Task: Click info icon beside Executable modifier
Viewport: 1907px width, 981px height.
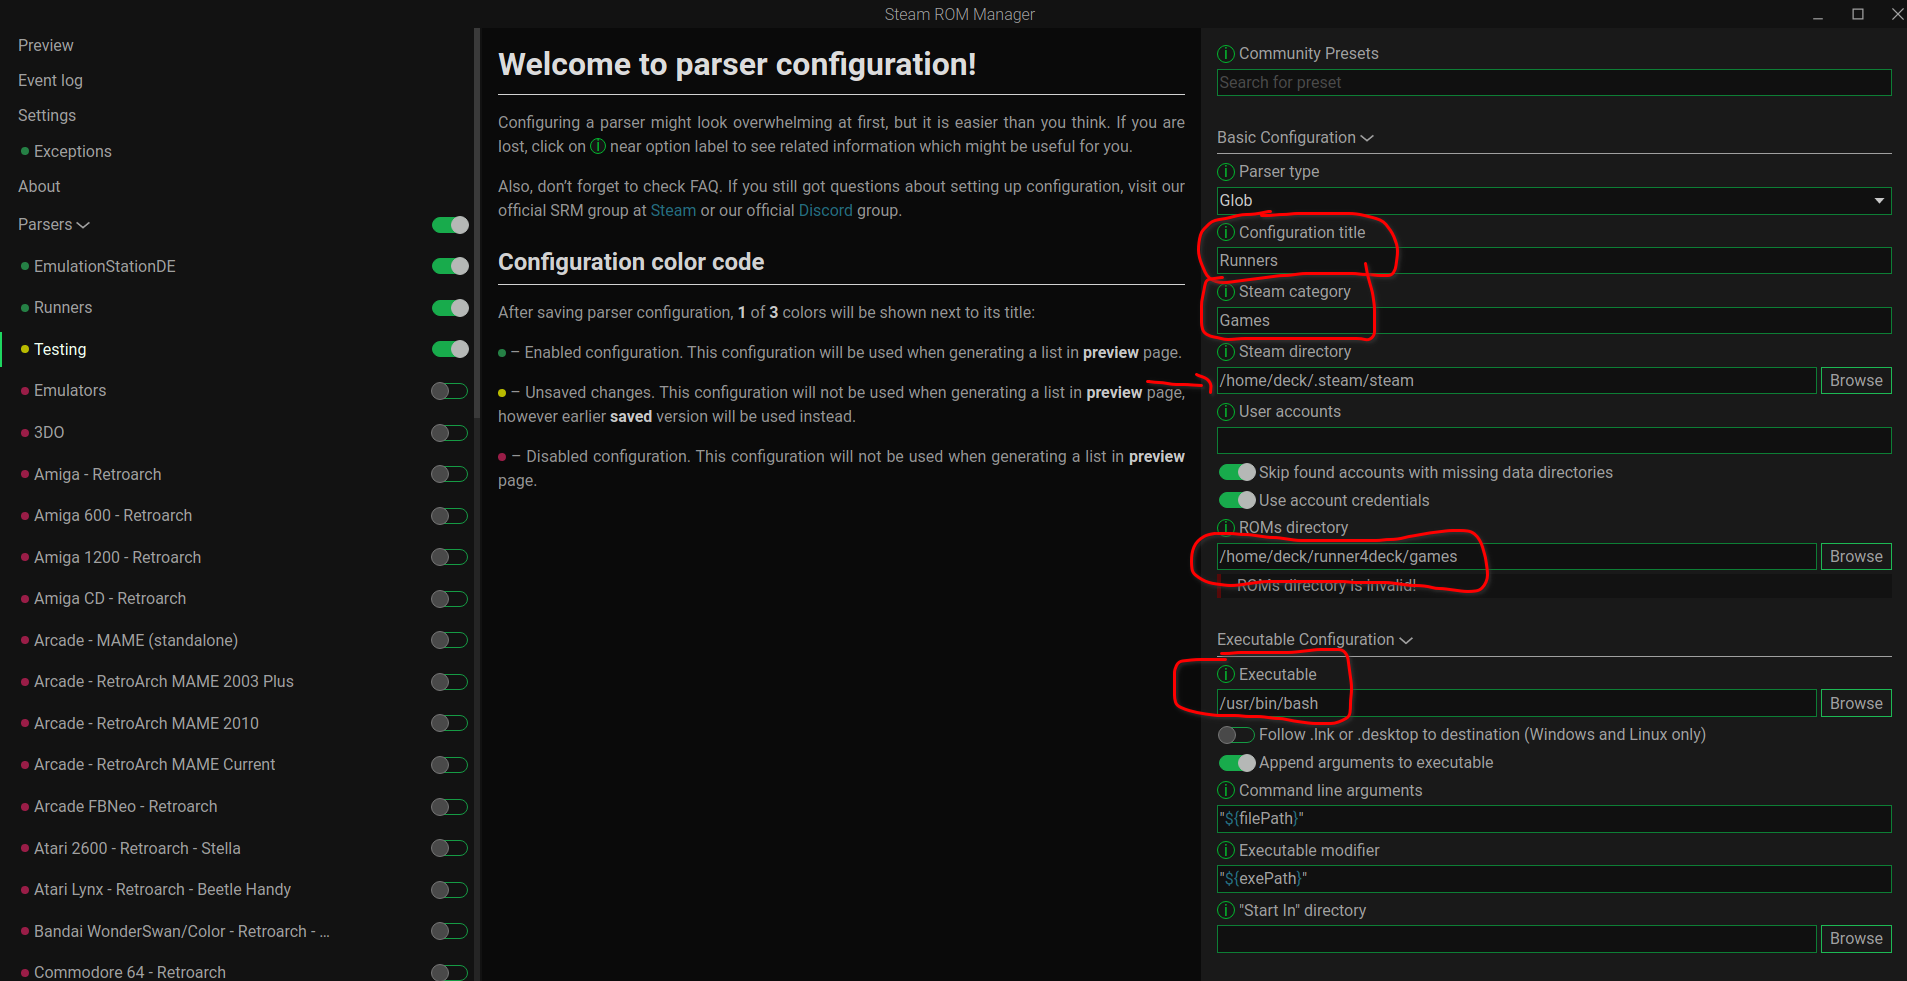Action: tap(1226, 851)
